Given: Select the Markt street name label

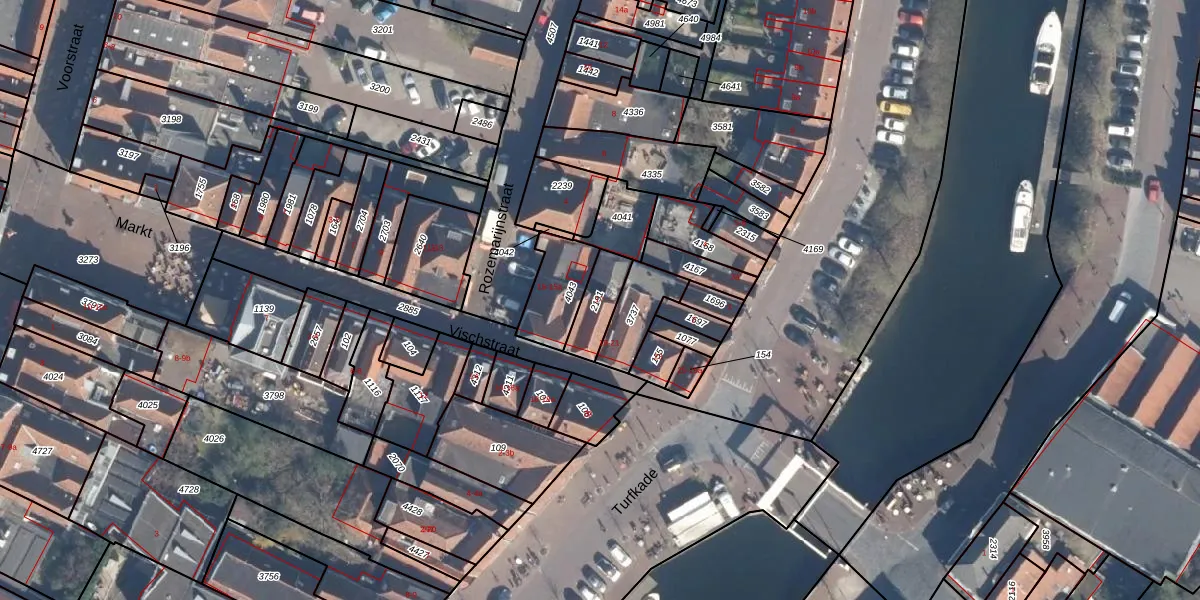Looking at the screenshot, I should coord(133,226).
